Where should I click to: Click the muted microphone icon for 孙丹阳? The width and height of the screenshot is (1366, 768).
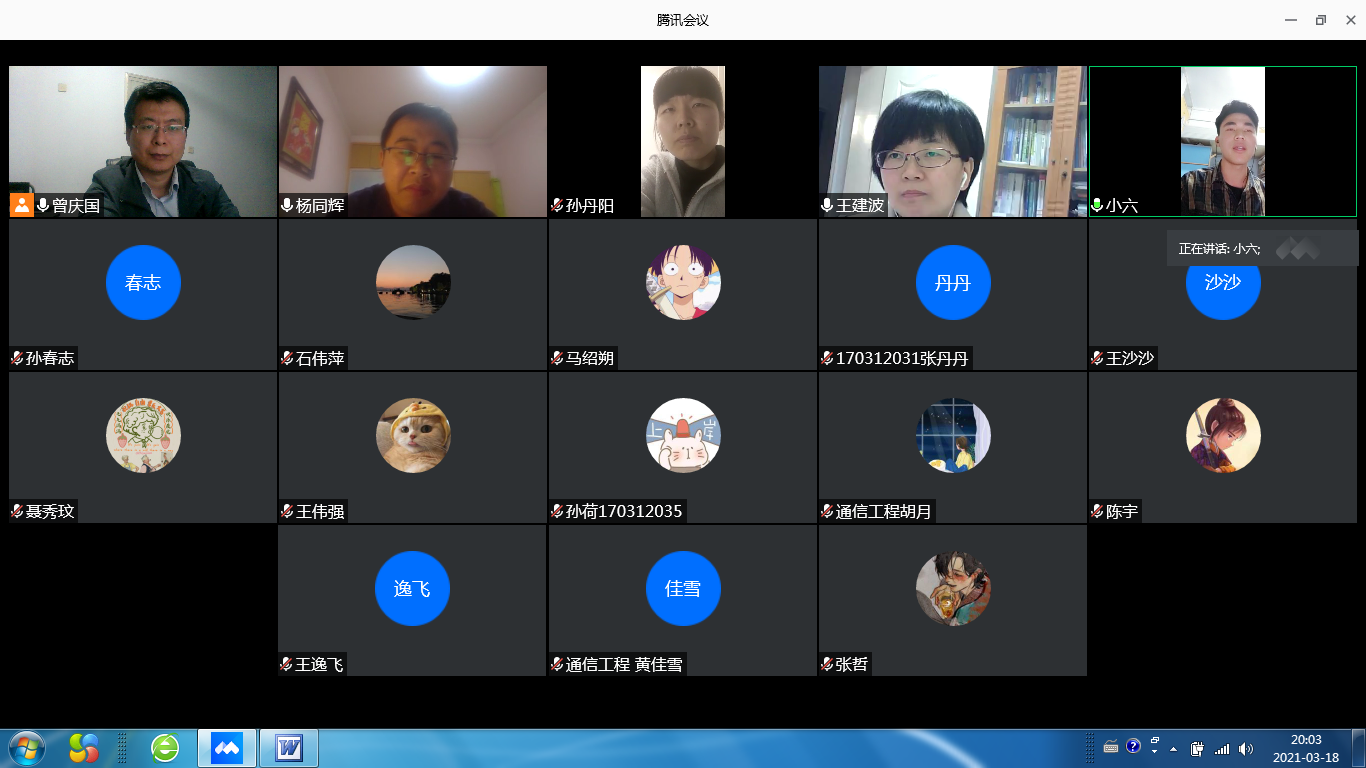(557, 206)
